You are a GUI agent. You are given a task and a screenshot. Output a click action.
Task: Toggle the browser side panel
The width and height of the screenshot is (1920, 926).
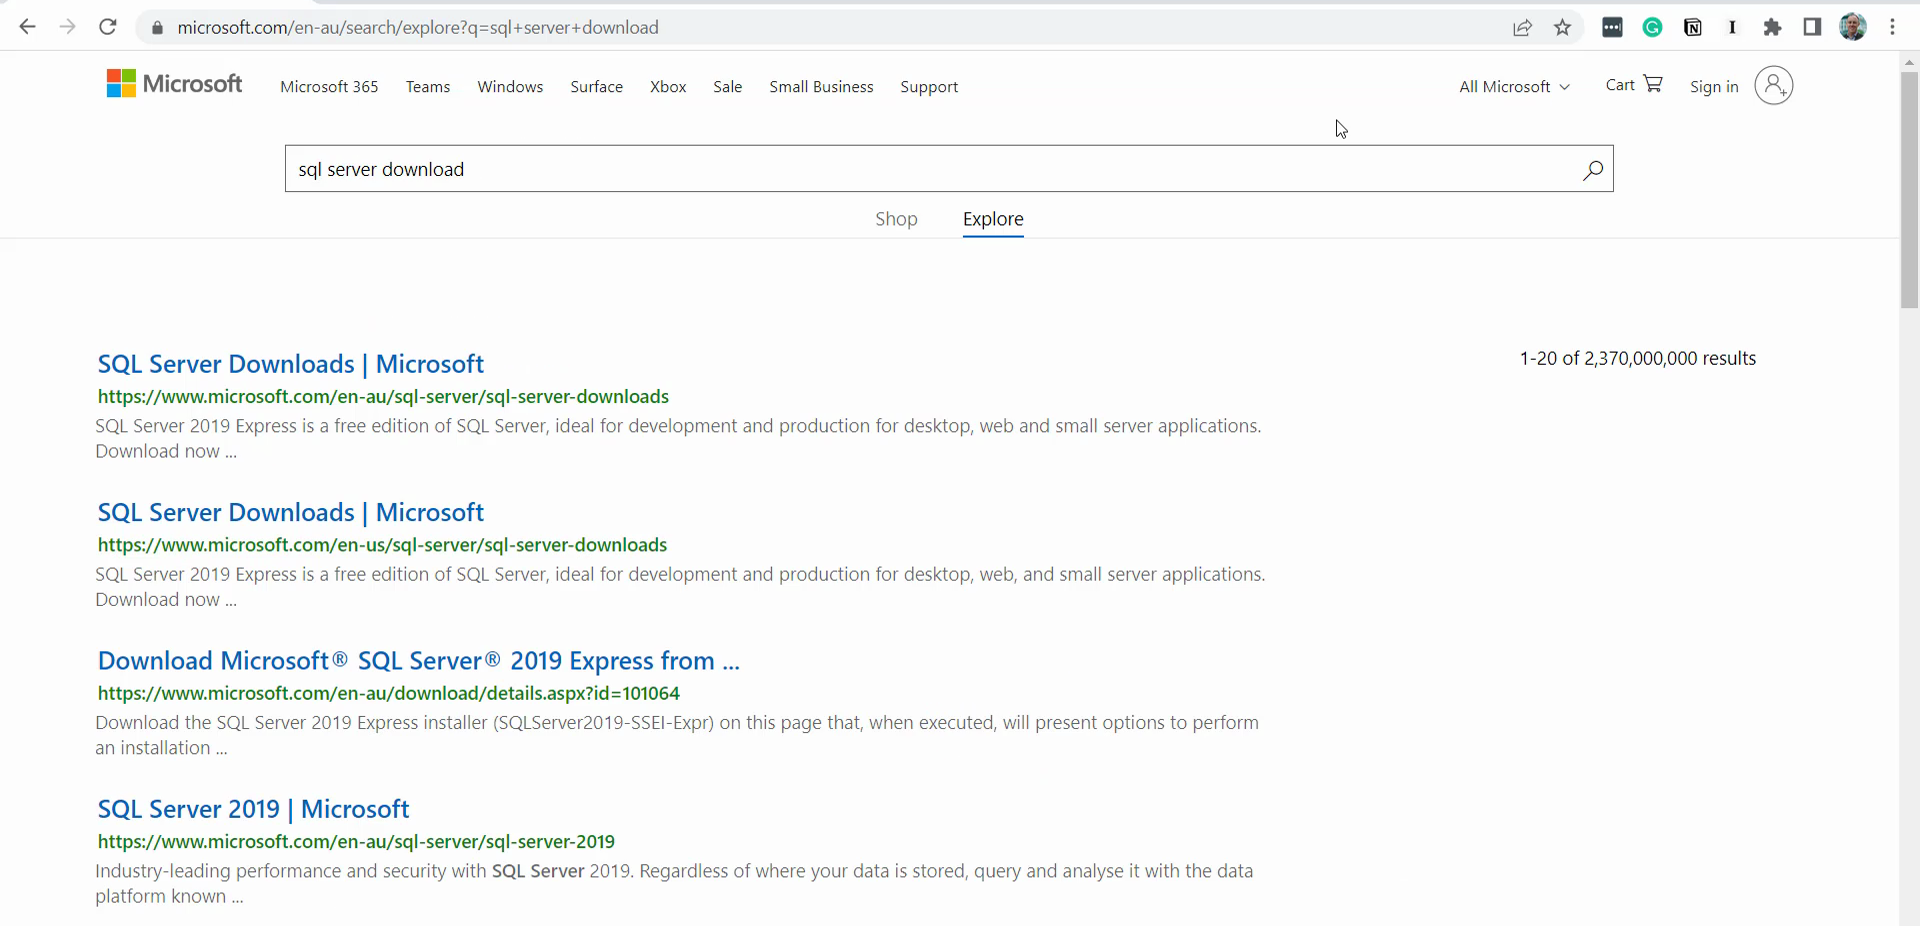pyautogui.click(x=1812, y=28)
